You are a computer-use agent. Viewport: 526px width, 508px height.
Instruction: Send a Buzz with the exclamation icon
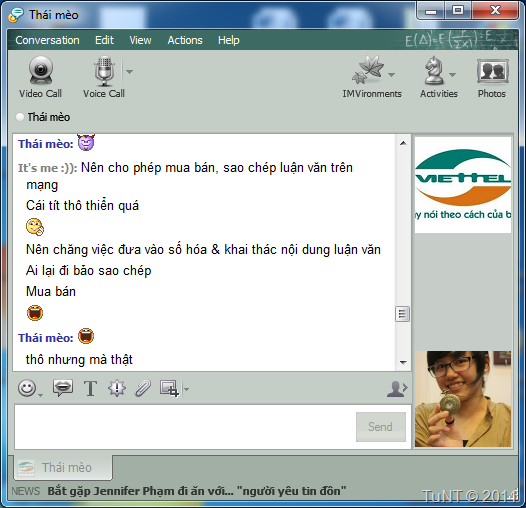[117, 389]
